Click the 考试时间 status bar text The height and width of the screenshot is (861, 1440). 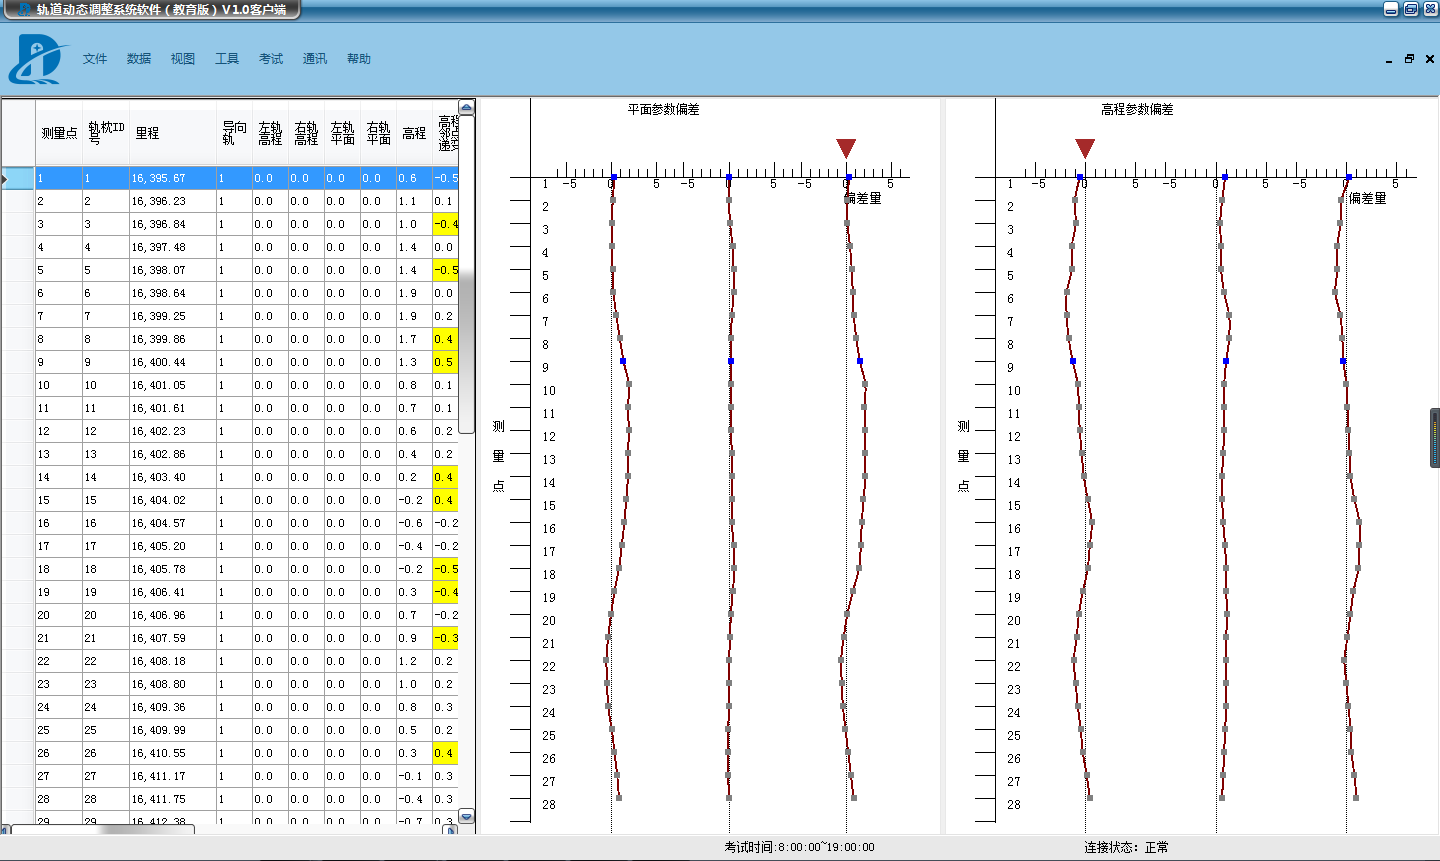click(x=800, y=847)
